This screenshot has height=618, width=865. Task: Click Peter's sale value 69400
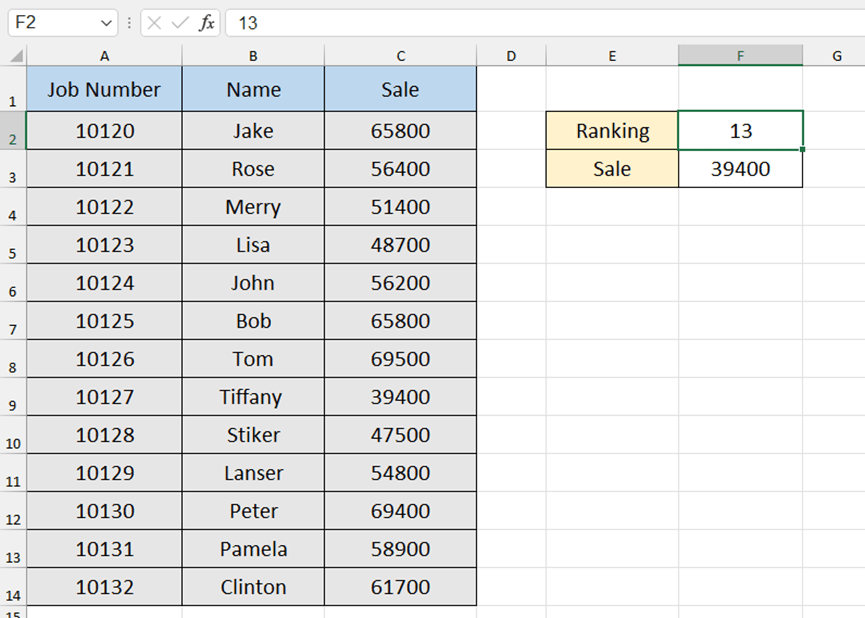tap(401, 511)
